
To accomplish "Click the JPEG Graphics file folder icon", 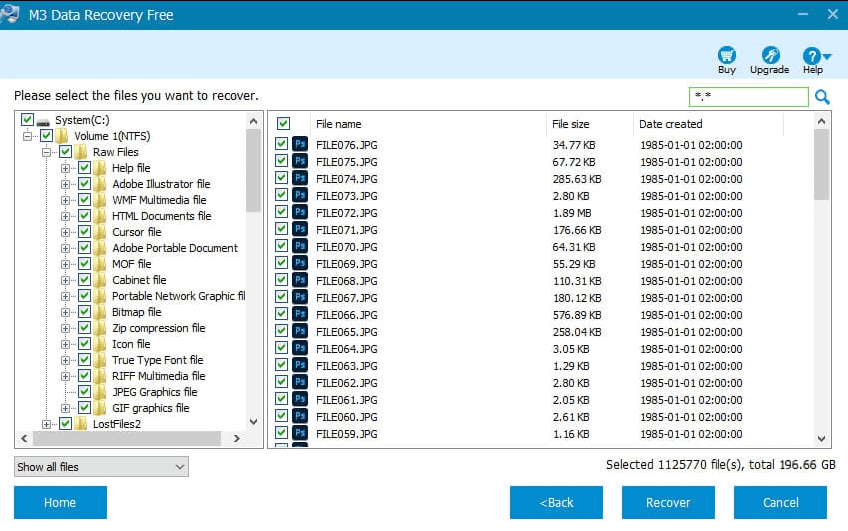I will 100,392.
